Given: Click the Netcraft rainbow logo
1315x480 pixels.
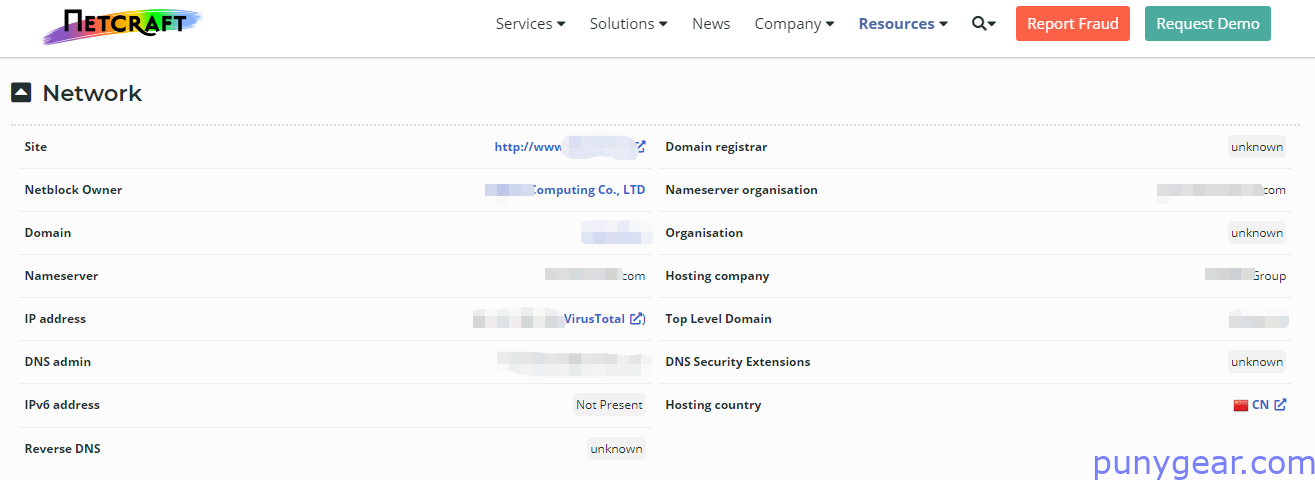Looking at the screenshot, I should coord(122,25).
